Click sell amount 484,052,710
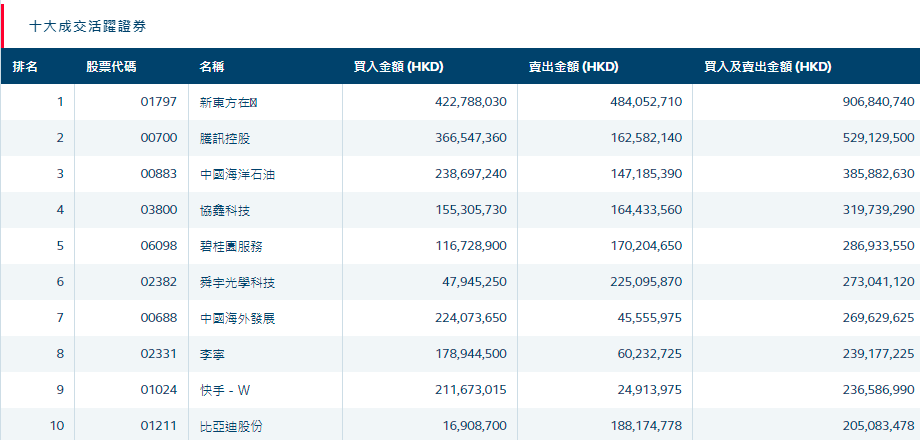This screenshot has width=920, height=440. pos(646,102)
